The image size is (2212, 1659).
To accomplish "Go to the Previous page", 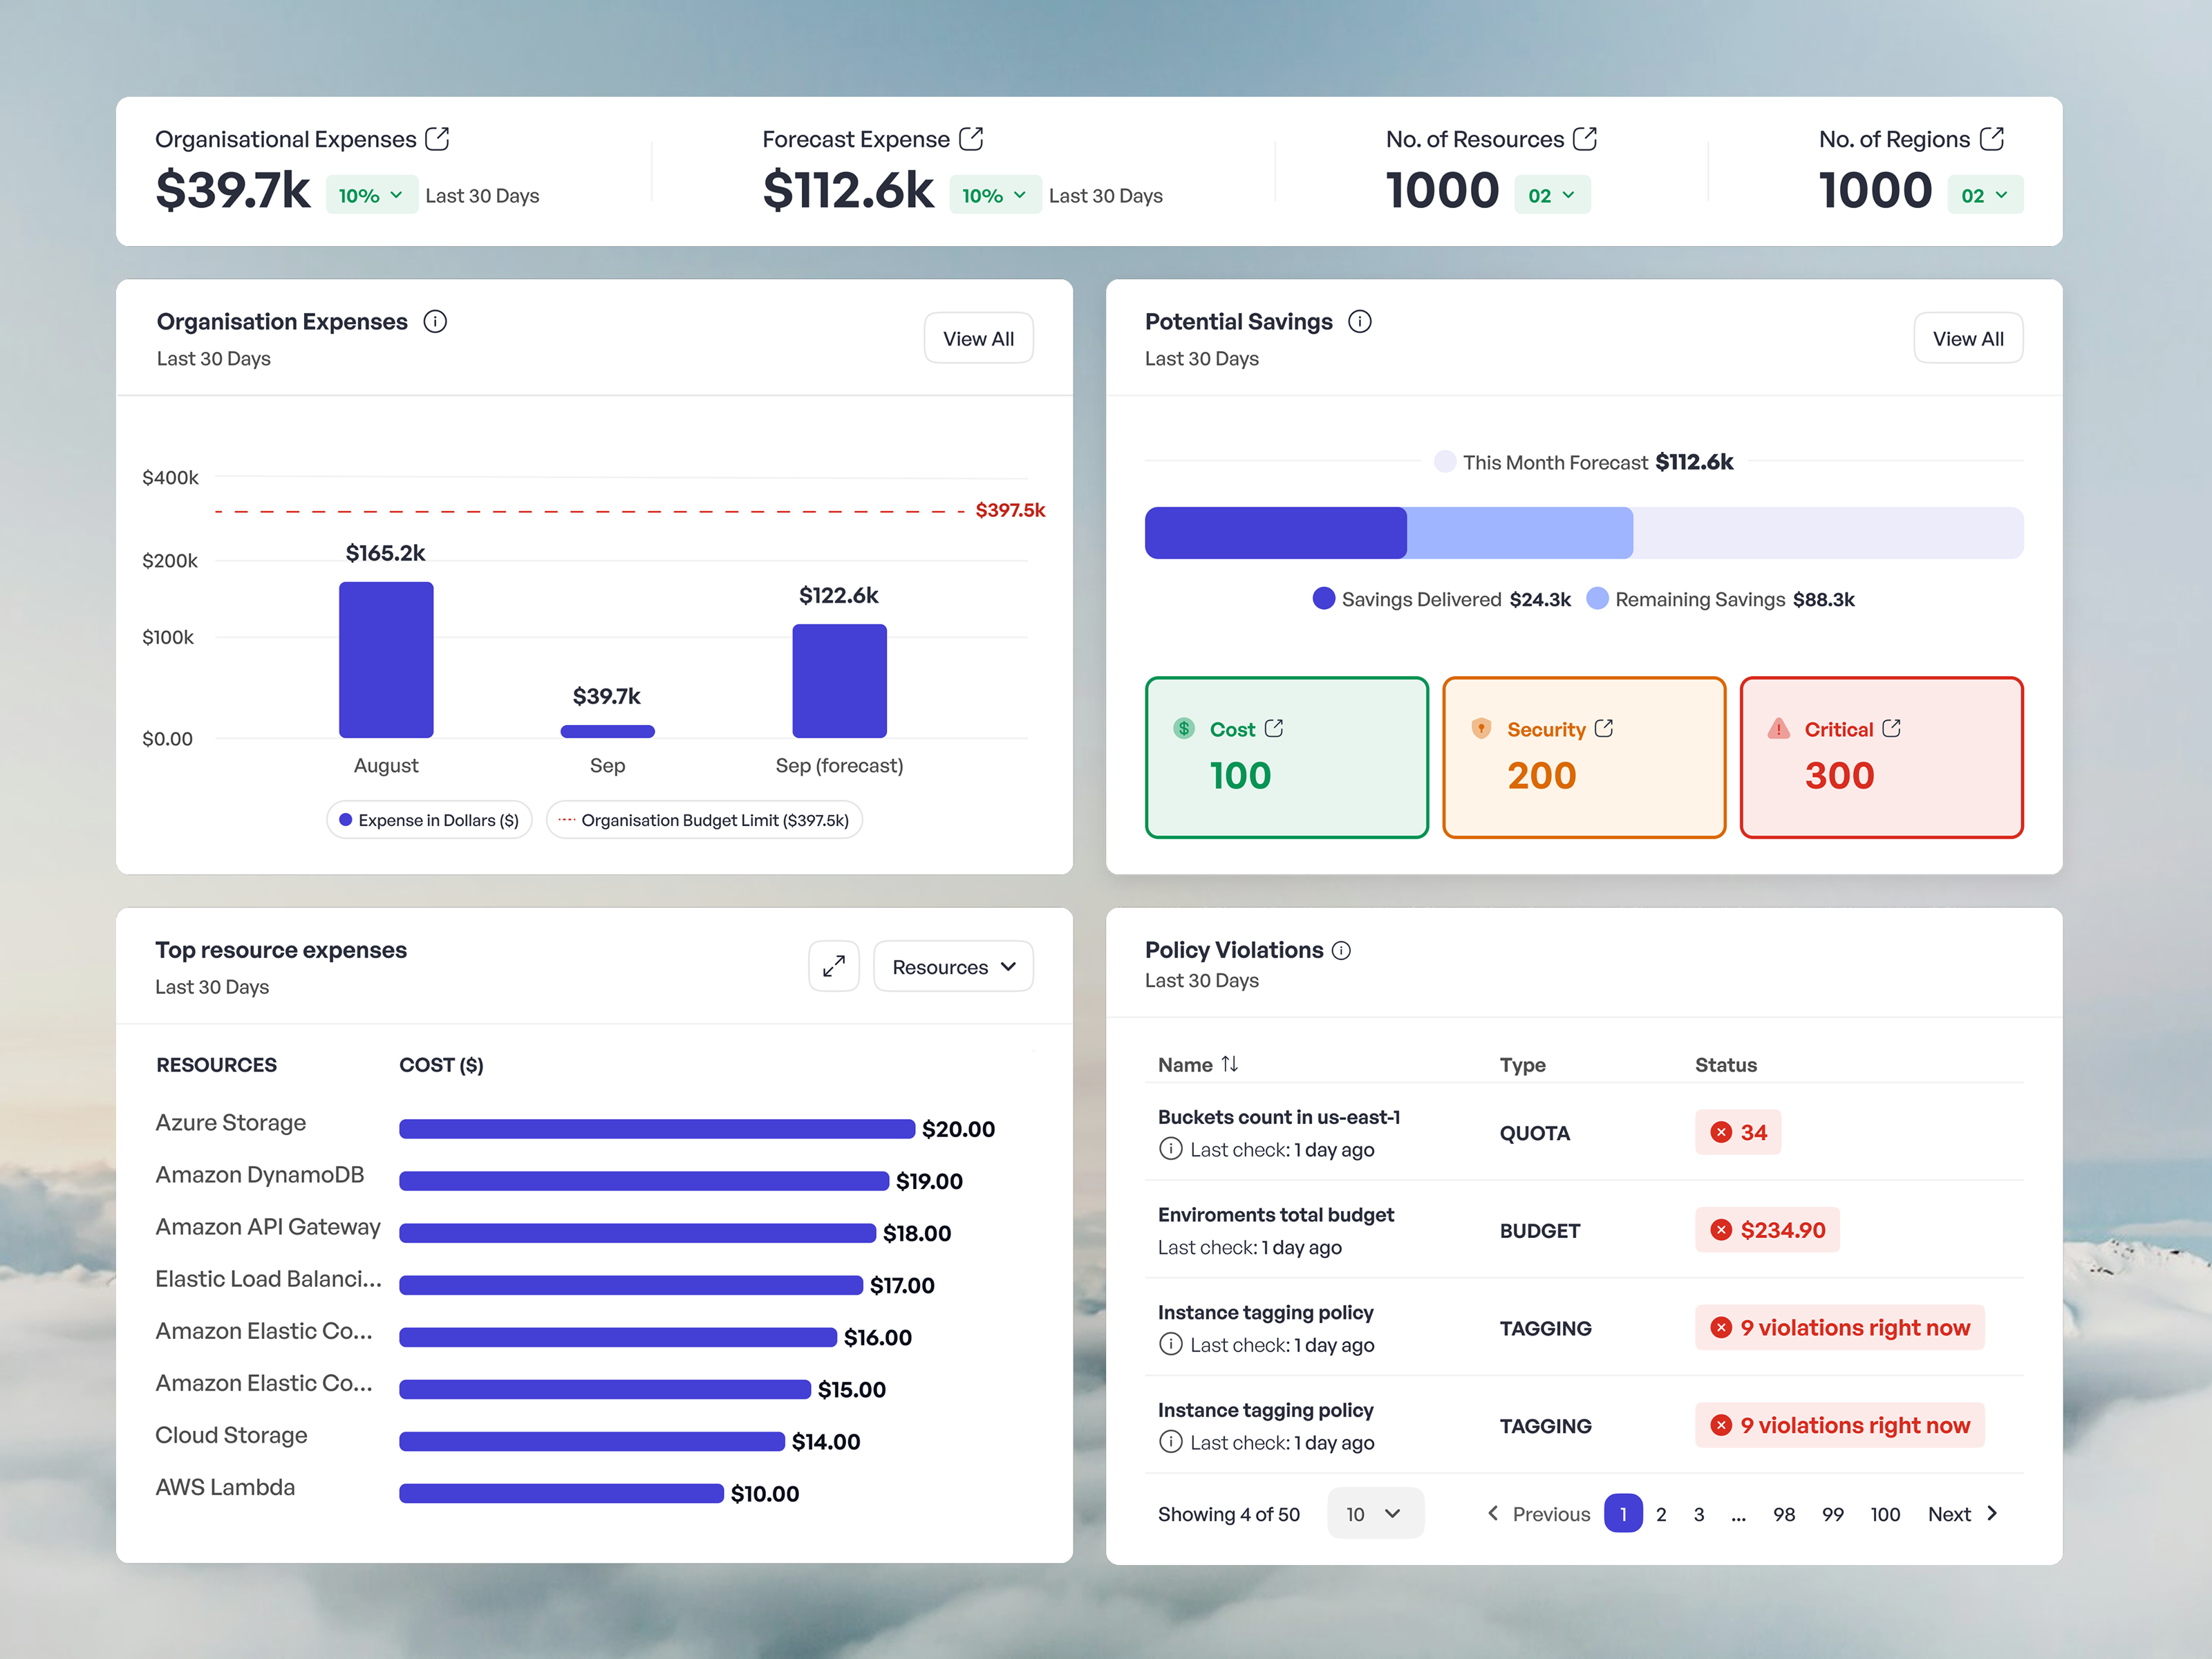I will coord(1539,1513).
